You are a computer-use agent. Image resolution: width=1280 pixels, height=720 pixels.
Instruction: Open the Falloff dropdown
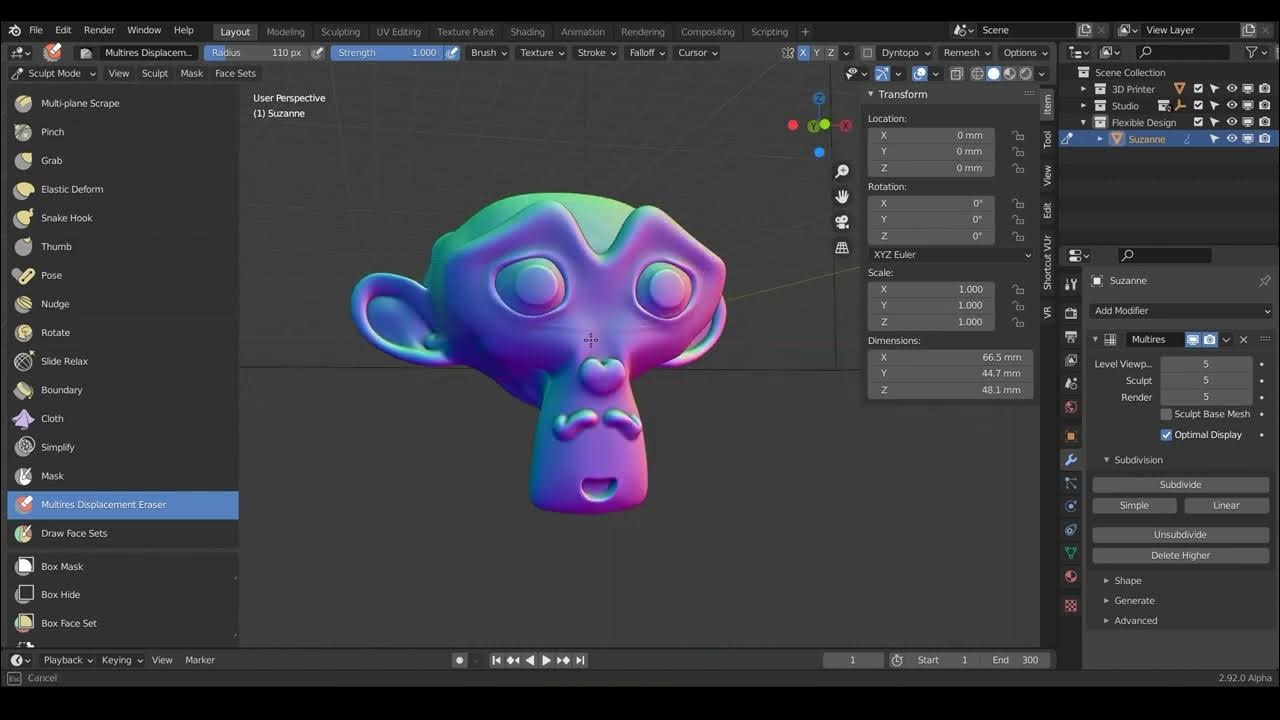click(648, 53)
